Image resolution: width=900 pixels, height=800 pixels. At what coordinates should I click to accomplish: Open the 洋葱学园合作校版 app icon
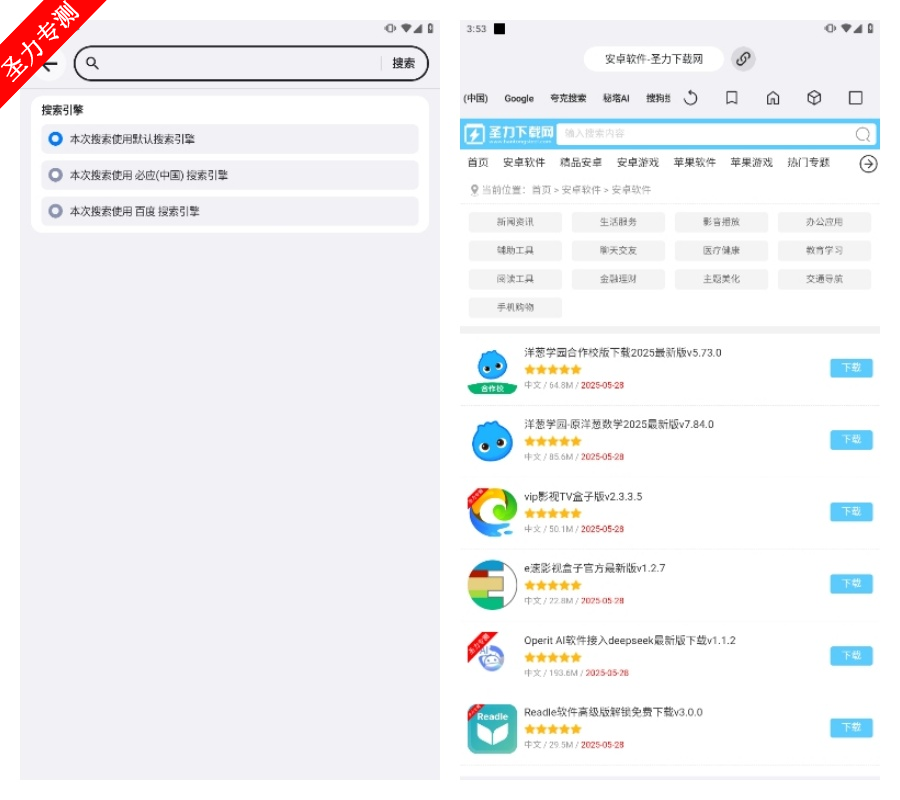(x=492, y=371)
